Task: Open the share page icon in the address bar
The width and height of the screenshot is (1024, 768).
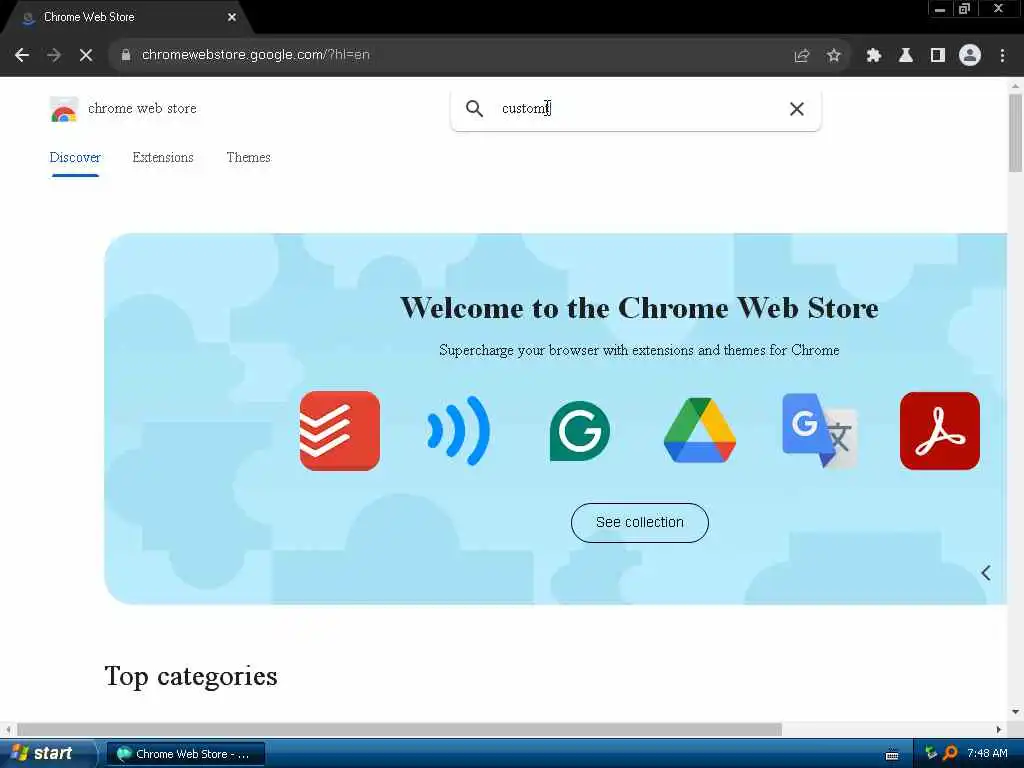Action: pyautogui.click(x=801, y=56)
